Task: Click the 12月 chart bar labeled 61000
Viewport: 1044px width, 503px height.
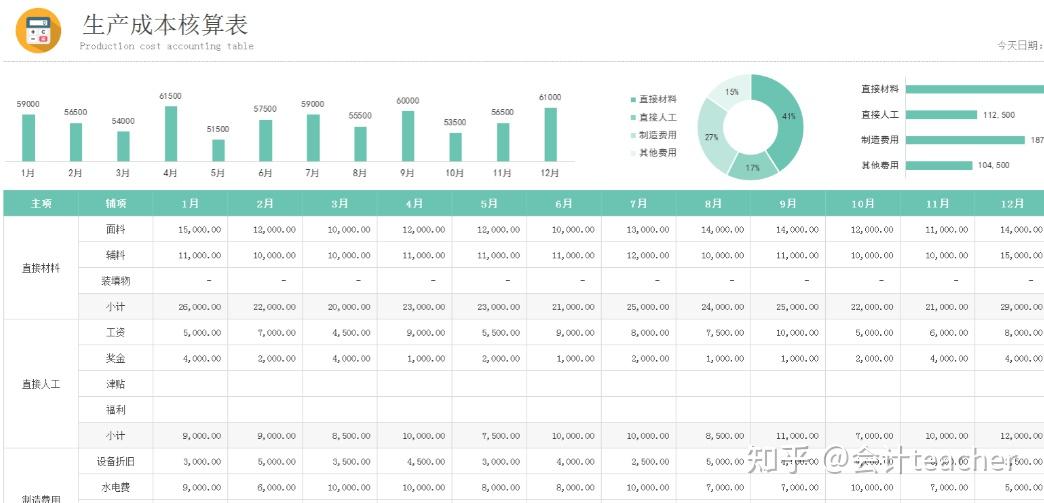Action: pyautogui.click(x=551, y=135)
